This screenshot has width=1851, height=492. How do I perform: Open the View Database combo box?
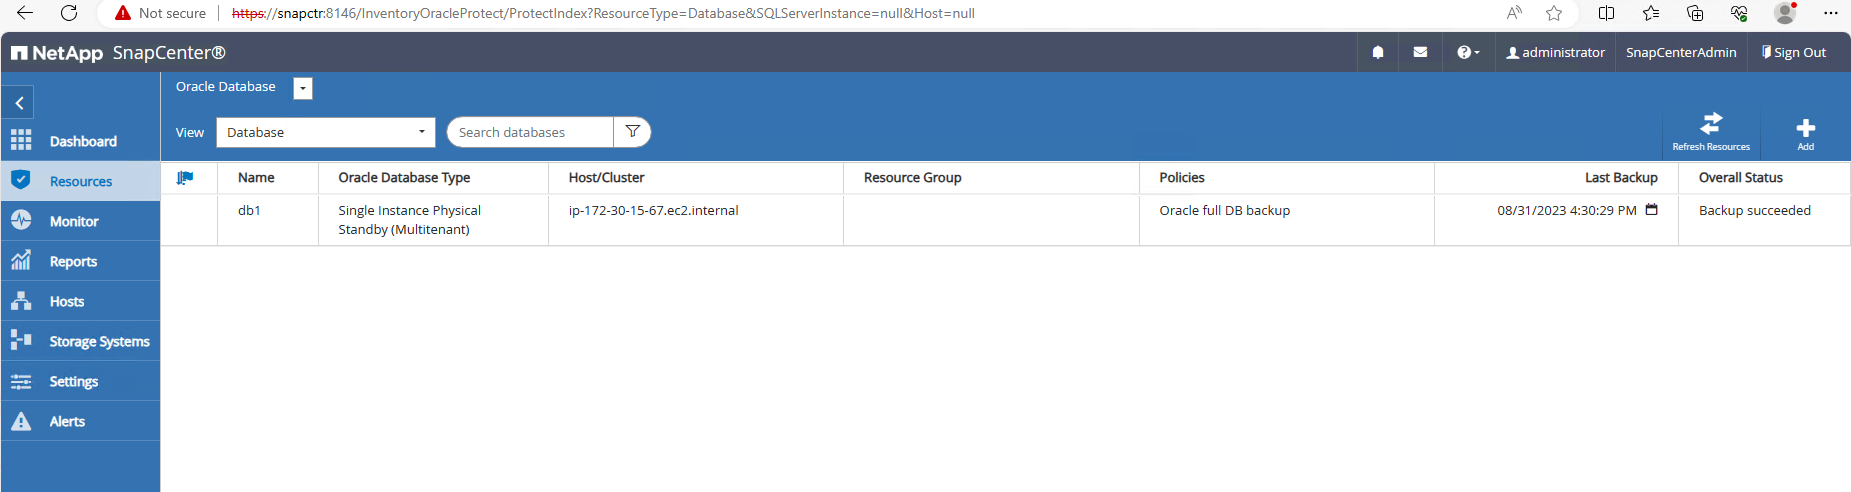[326, 132]
